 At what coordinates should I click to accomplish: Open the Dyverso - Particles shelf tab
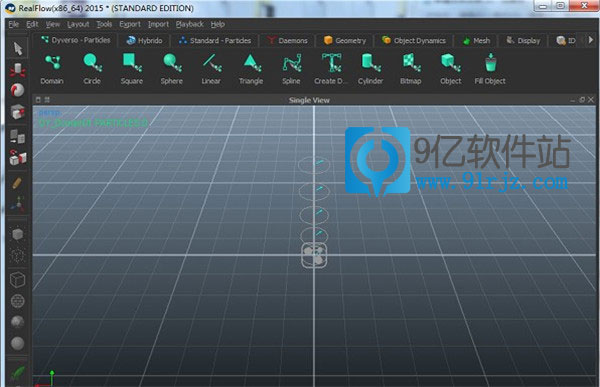click(x=75, y=40)
